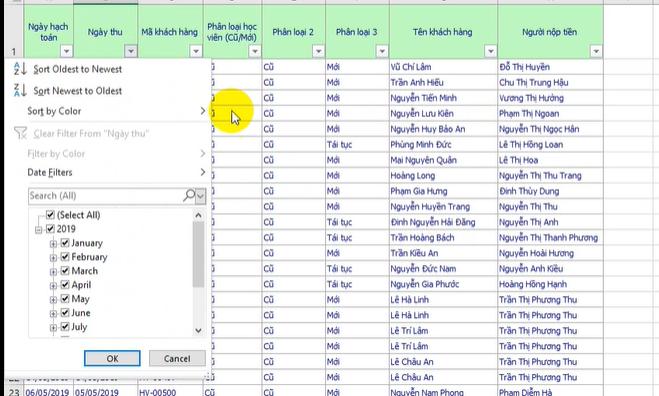Uncheck the June checkbox
This screenshot has width=659, height=396.
[x=65, y=312]
